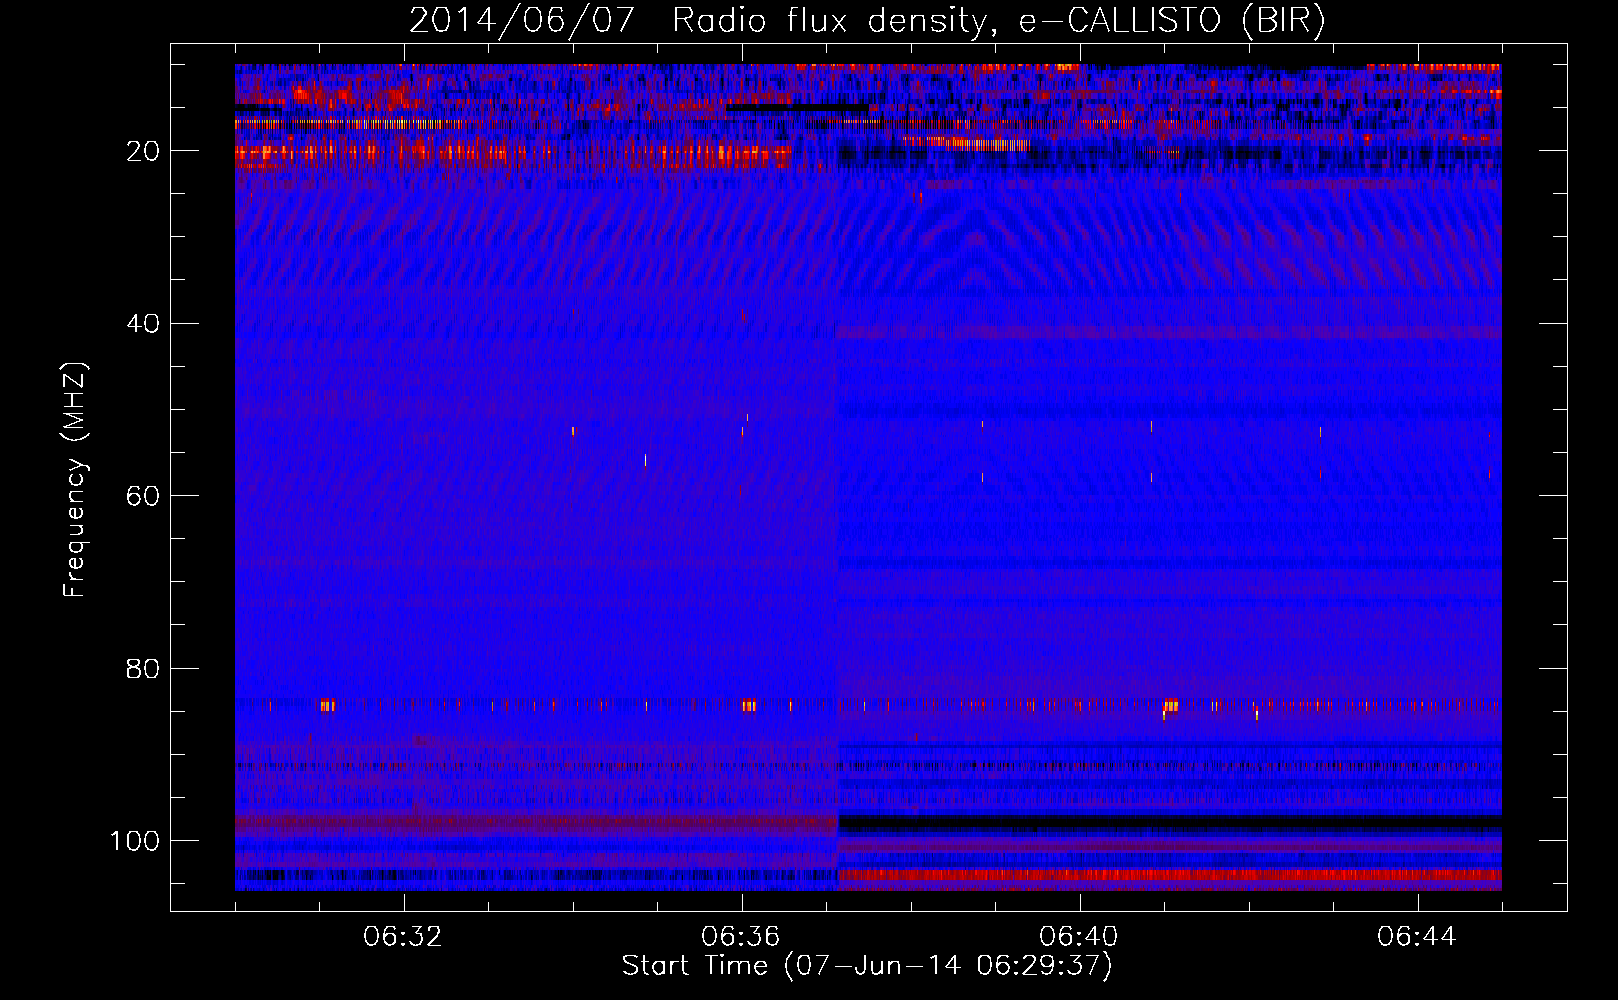
Task: Click the "20" frequency tick label
Action: point(144,151)
